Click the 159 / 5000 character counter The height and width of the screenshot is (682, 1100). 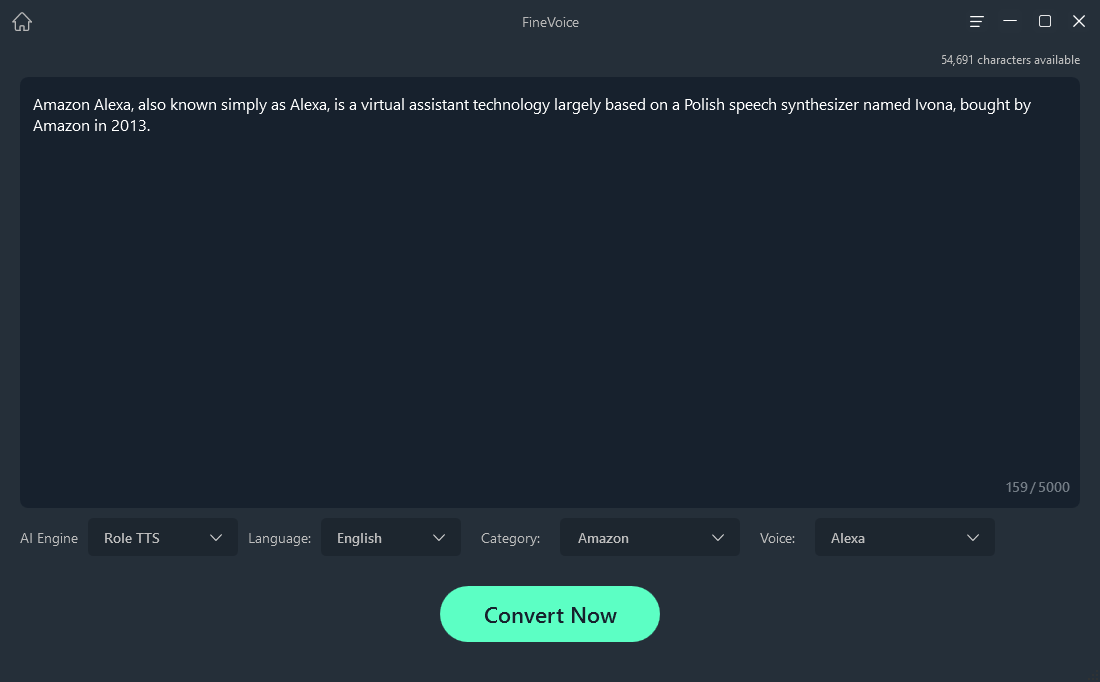[x=1038, y=487]
